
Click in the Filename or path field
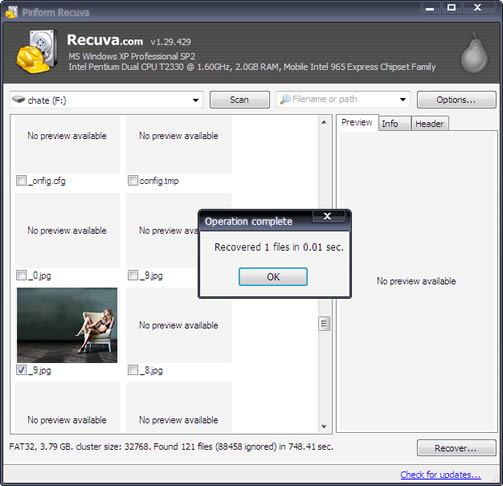point(343,99)
